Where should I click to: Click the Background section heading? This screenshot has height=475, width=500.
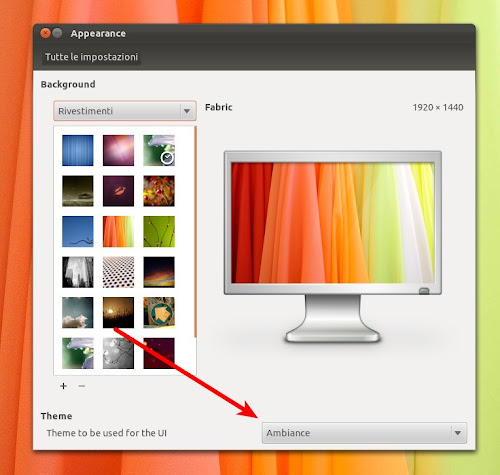pyautogui.click(x=68, y=84)
